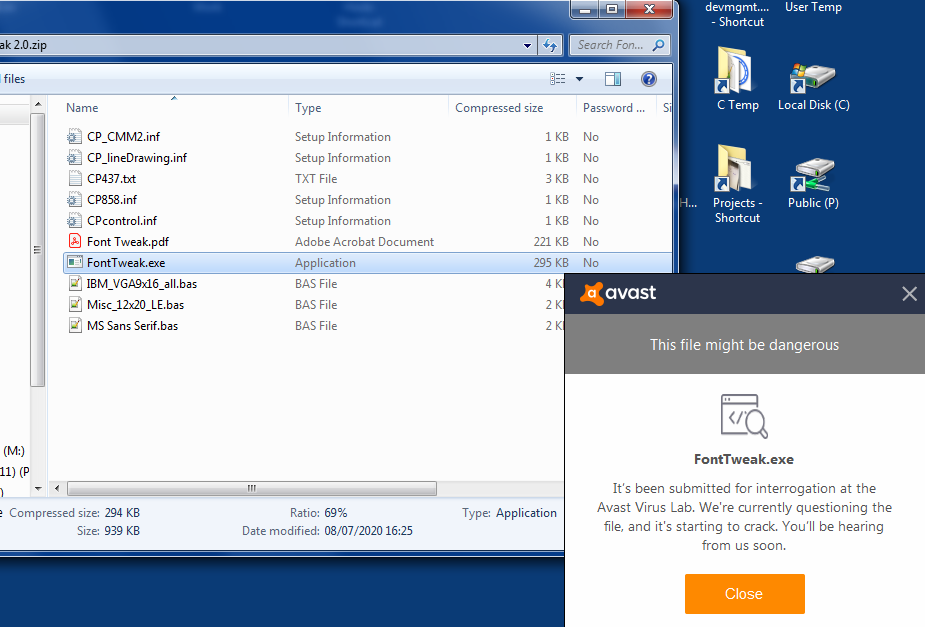Select the CP437.txt file icon
The width and height of the screenshot is (925, 627).
[x=74, y=179]
